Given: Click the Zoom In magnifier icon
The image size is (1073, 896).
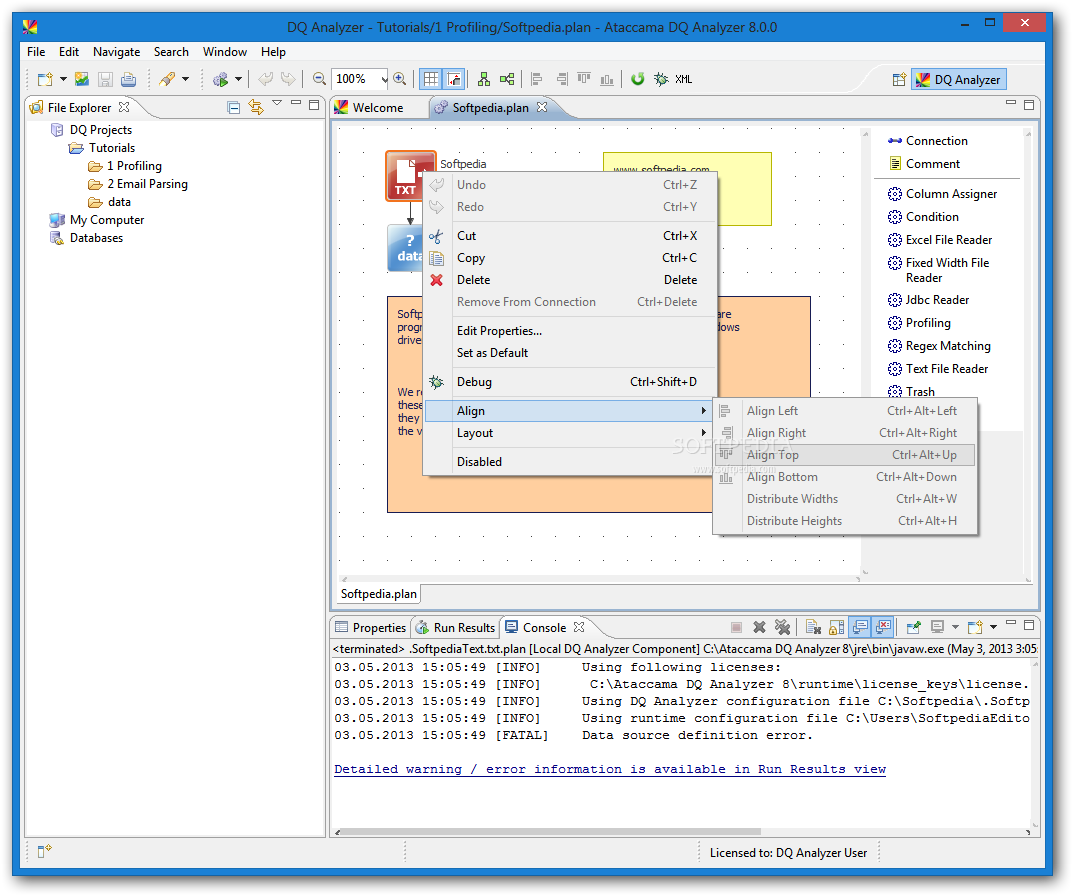Looking at the screenshot, I should (x=400, y=79).
